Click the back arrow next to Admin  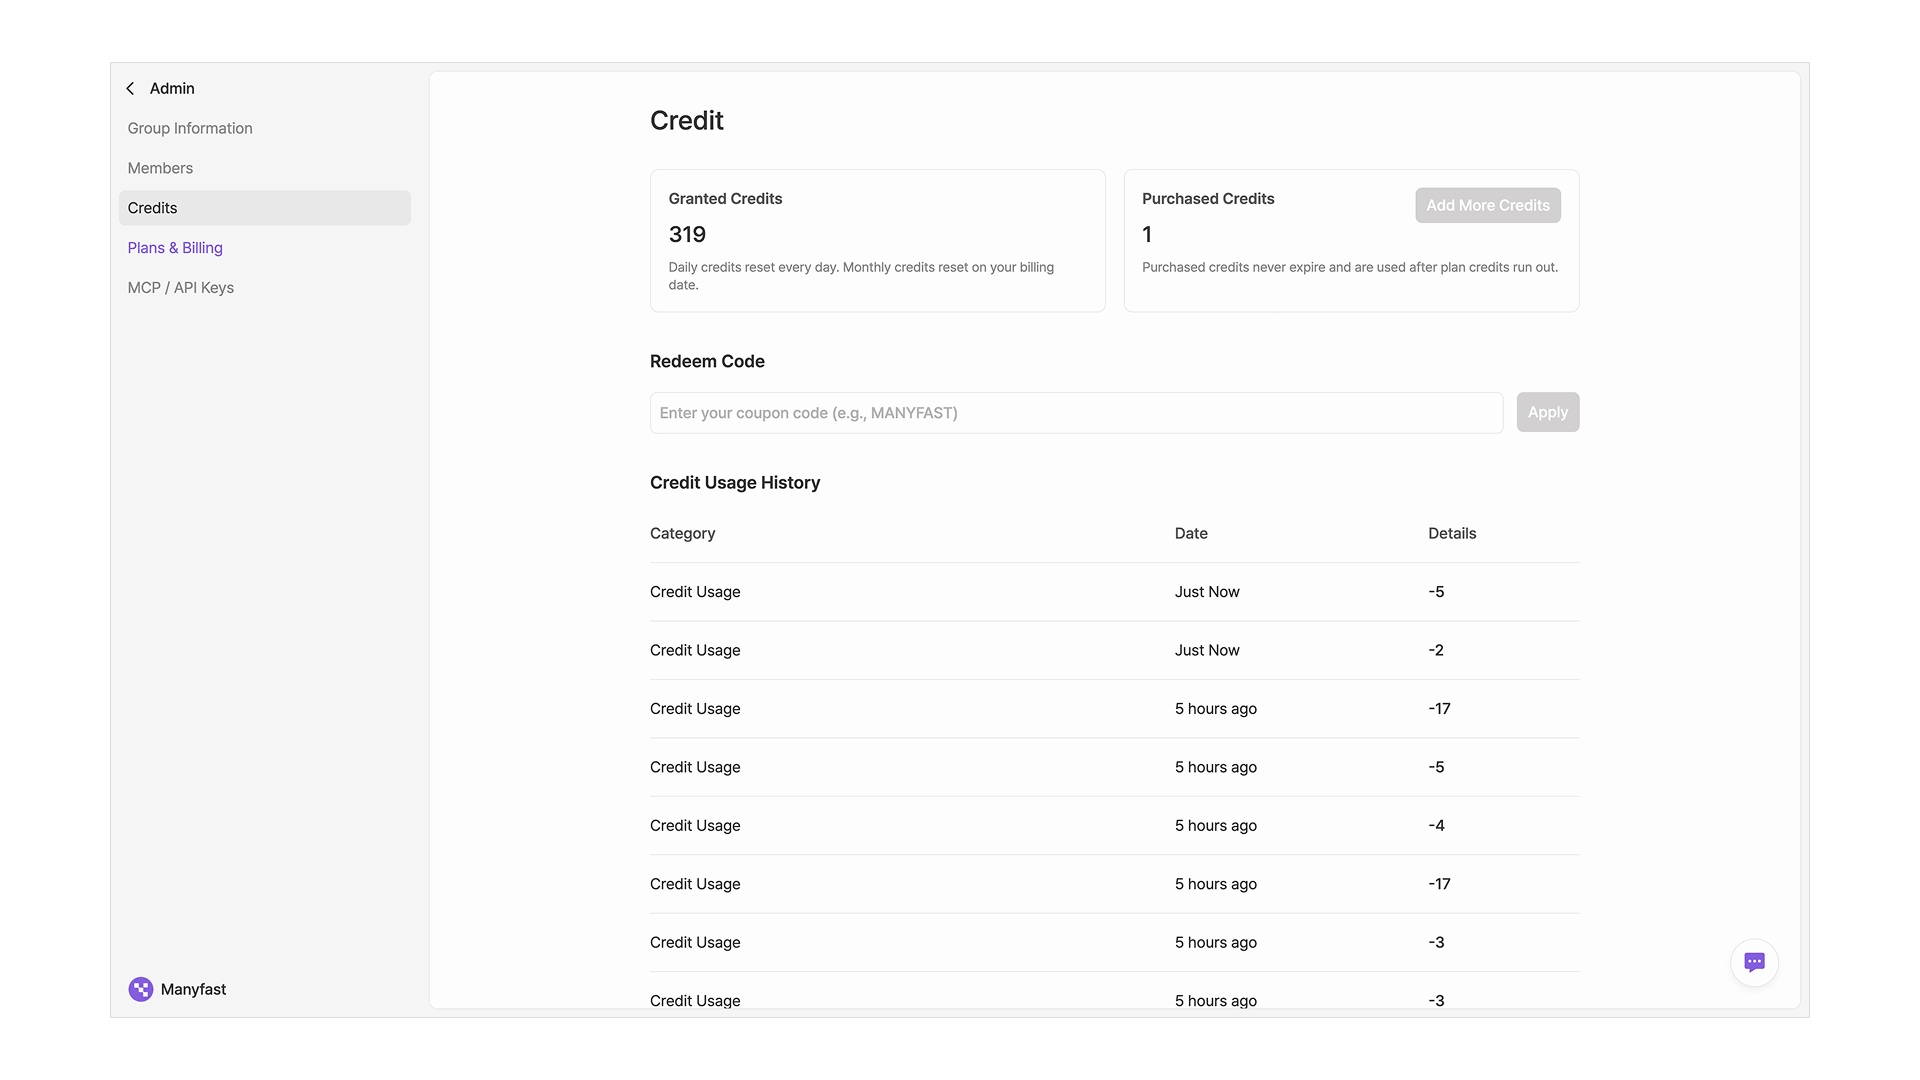point(130,89)
